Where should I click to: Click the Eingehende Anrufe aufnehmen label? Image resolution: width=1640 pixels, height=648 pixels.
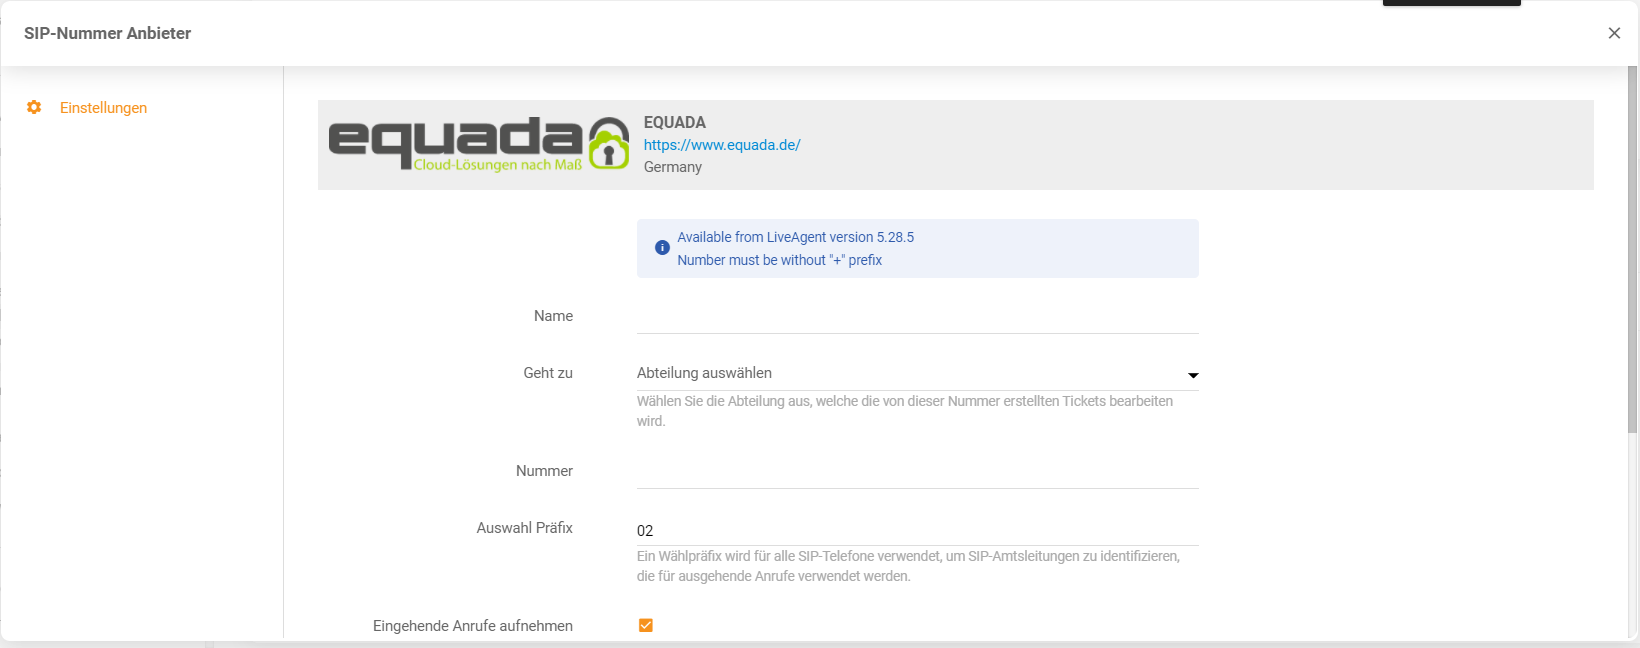pyautogui.click(x=472, y=626)
